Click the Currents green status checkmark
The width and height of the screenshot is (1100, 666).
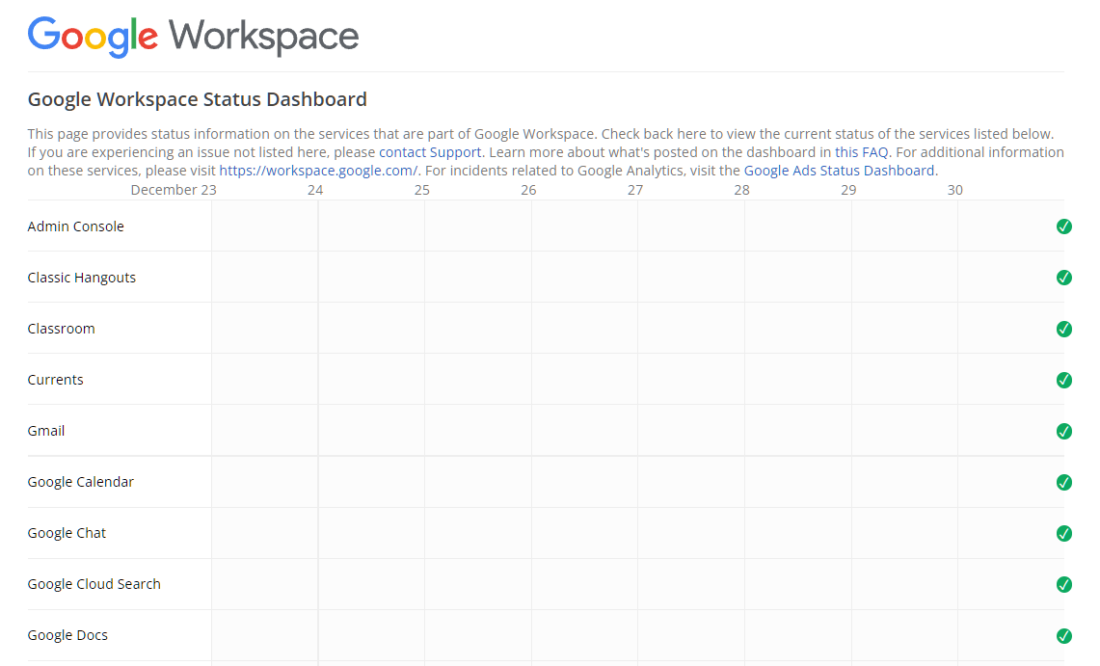pos(1064,380)
